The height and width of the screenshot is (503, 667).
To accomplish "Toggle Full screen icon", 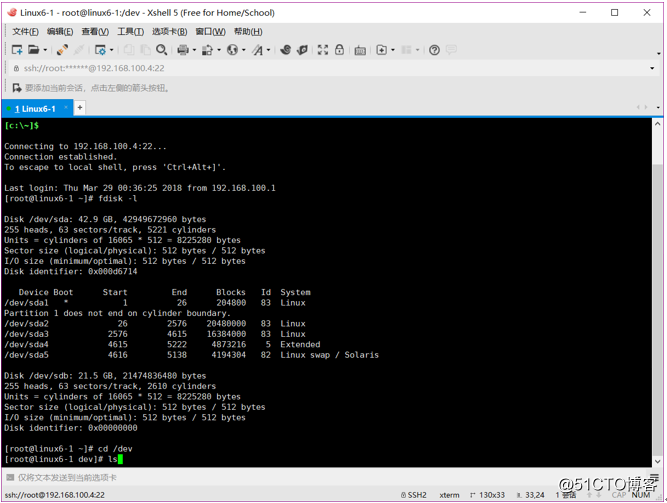I will [x=323, y=50].
